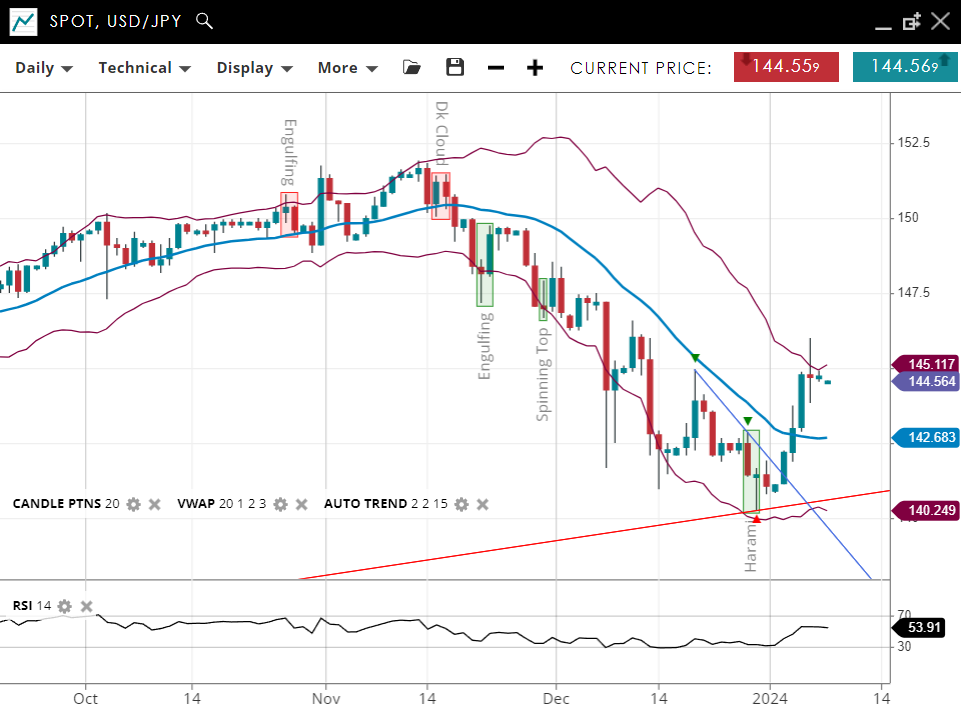This screenshot has width=961, height=713.
Task: Remove the RSI indicator panel
Action: click(87, 606)
